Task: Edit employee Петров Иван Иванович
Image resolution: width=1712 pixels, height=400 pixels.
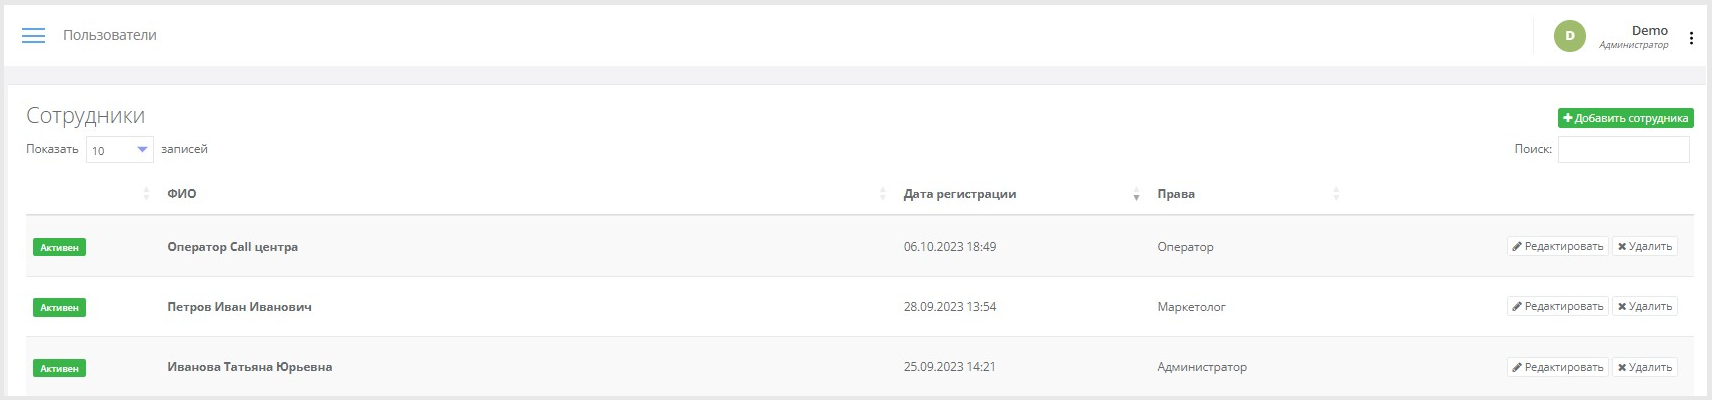Action: 1557,306
